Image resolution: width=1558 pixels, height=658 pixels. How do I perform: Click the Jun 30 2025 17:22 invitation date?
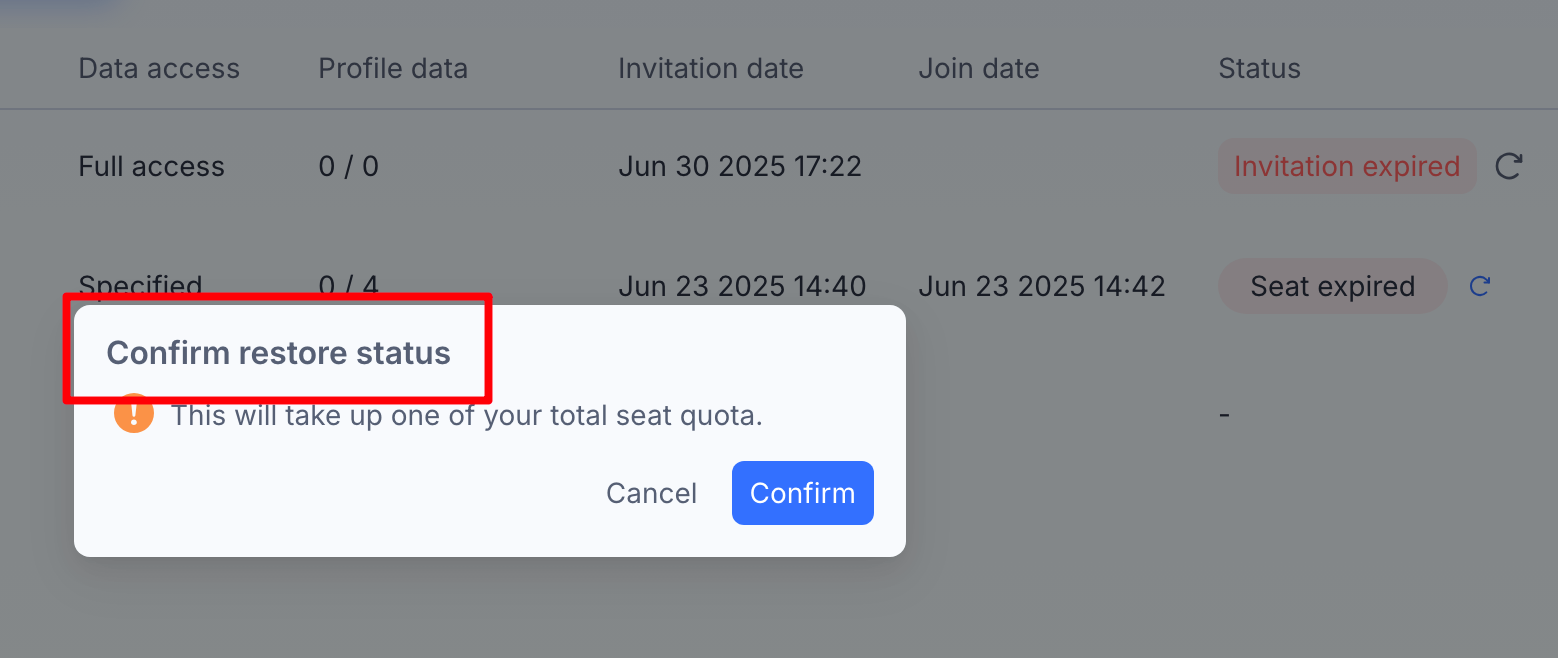740,166
